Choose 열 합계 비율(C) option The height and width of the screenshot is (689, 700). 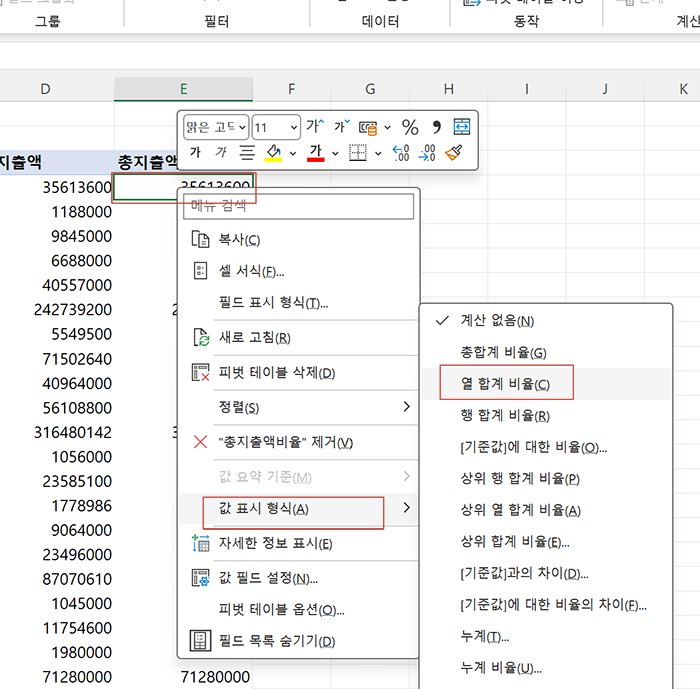point(546,384)
